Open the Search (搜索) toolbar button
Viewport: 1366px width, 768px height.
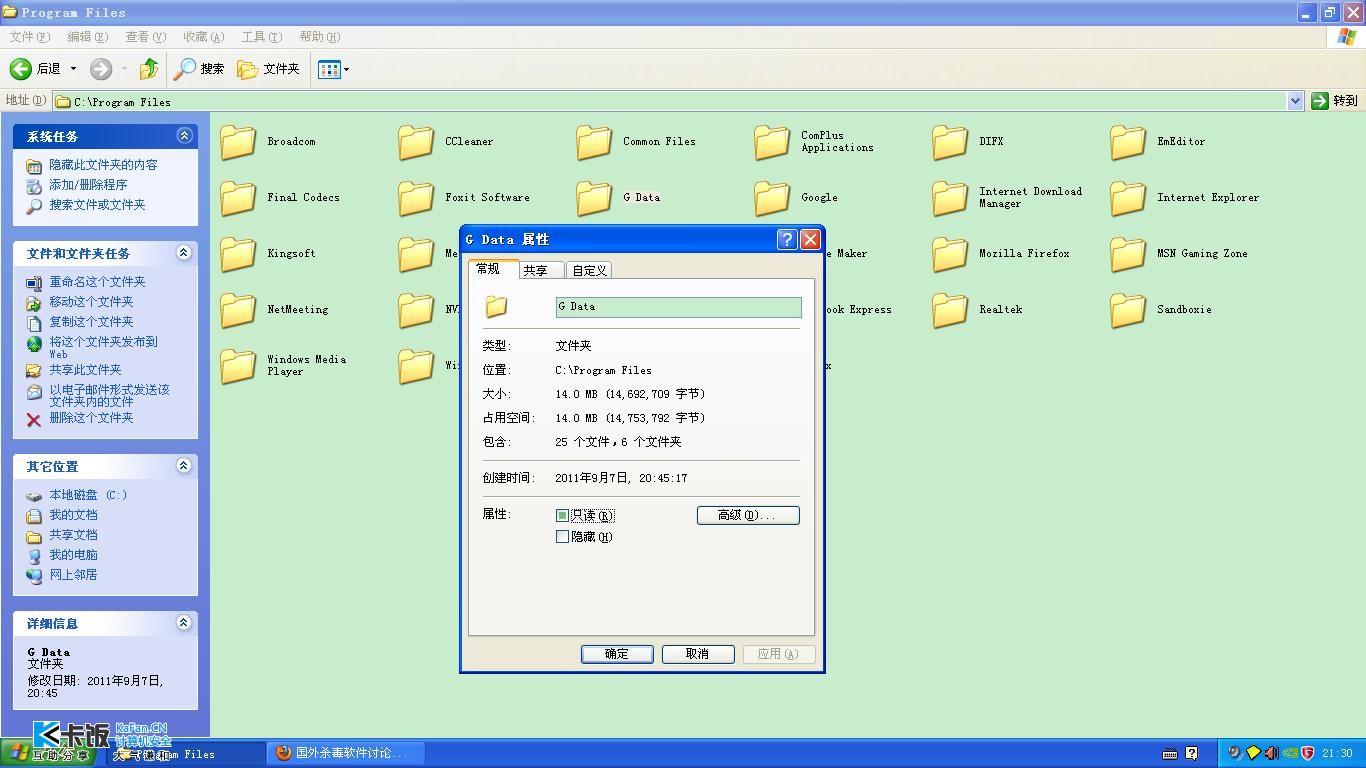point(199,69)
